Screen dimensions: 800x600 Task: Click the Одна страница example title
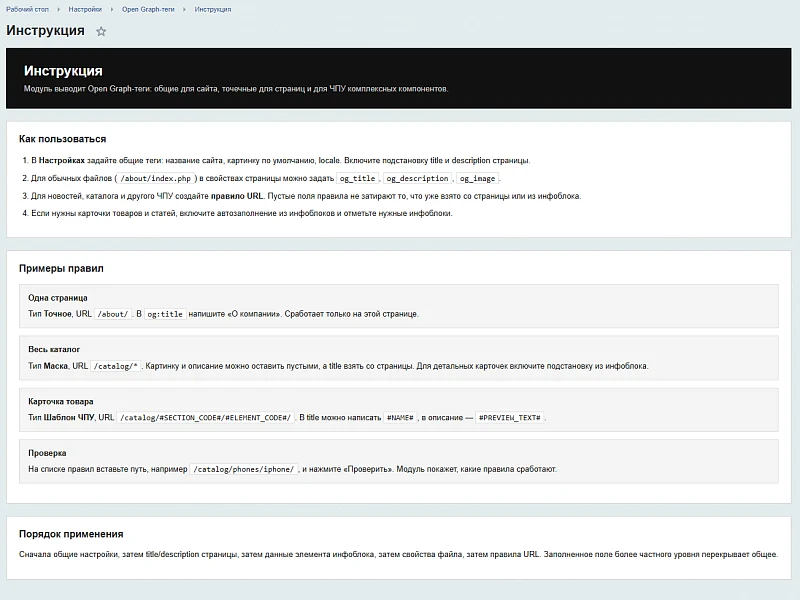tap(58, 298)
